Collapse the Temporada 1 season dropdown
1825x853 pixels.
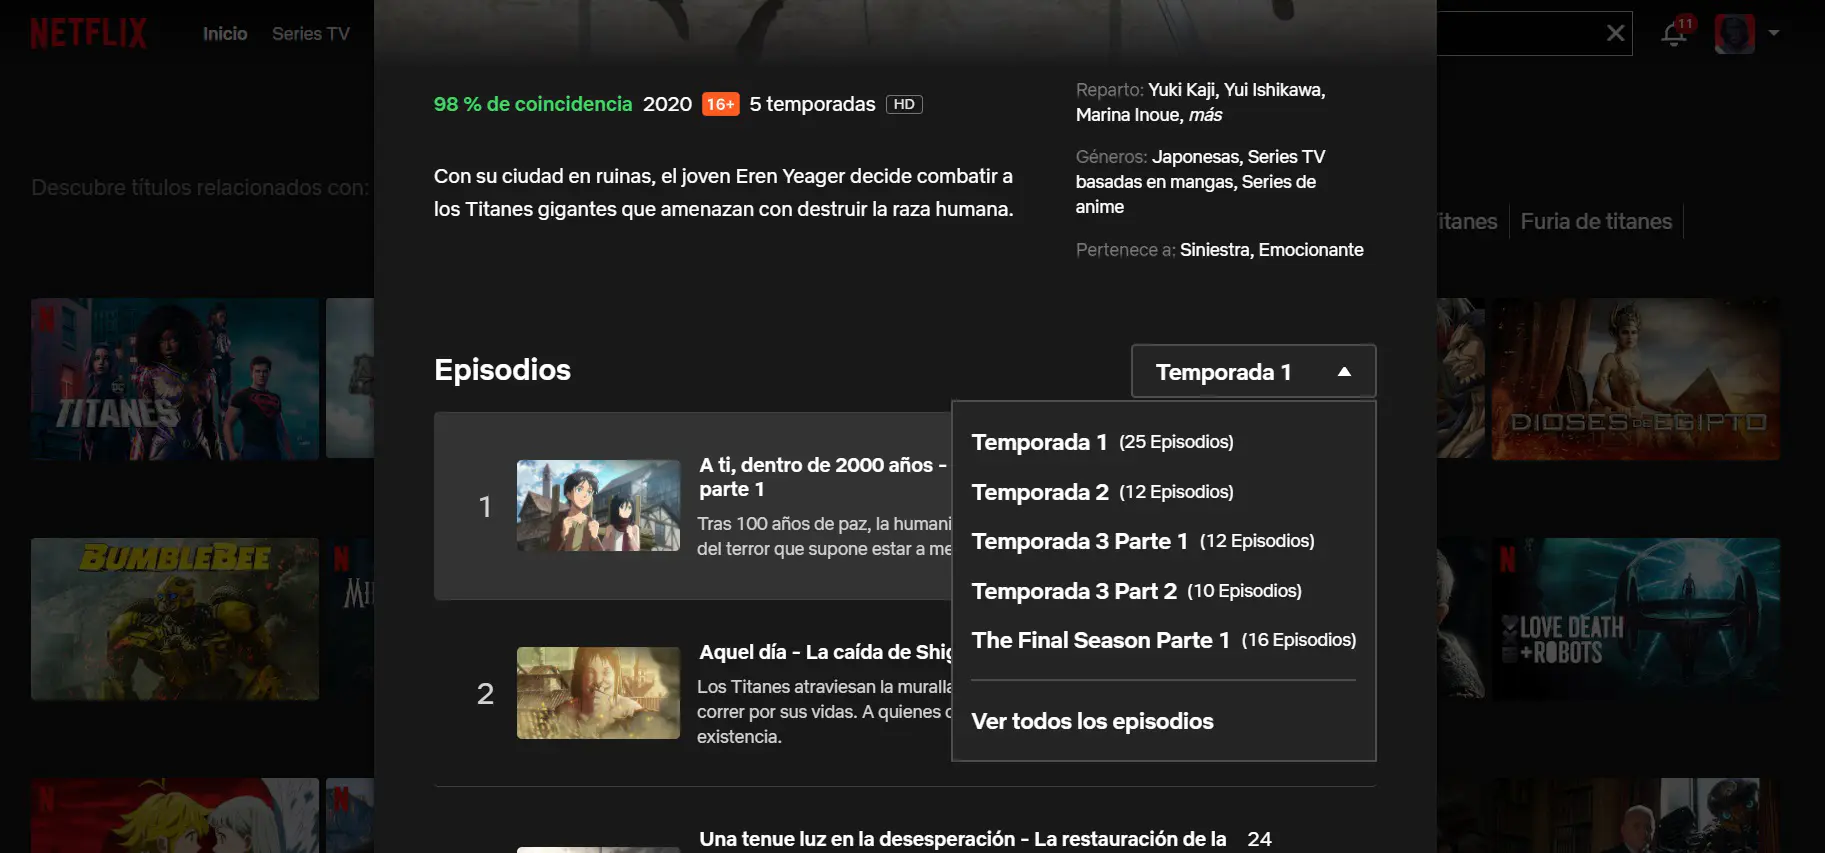1253,372
